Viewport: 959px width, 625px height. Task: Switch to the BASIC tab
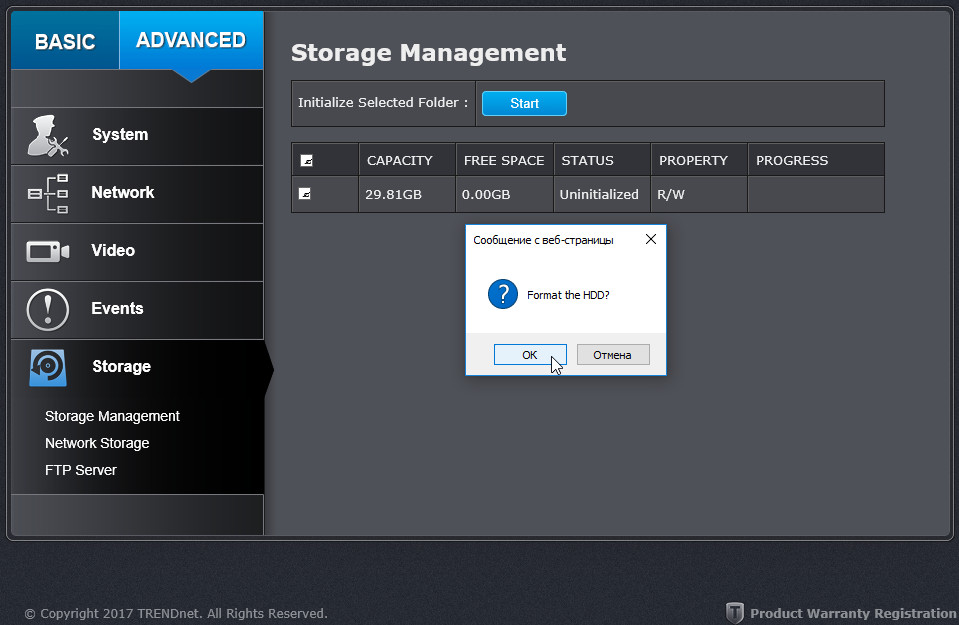click(x=65, y=41)
